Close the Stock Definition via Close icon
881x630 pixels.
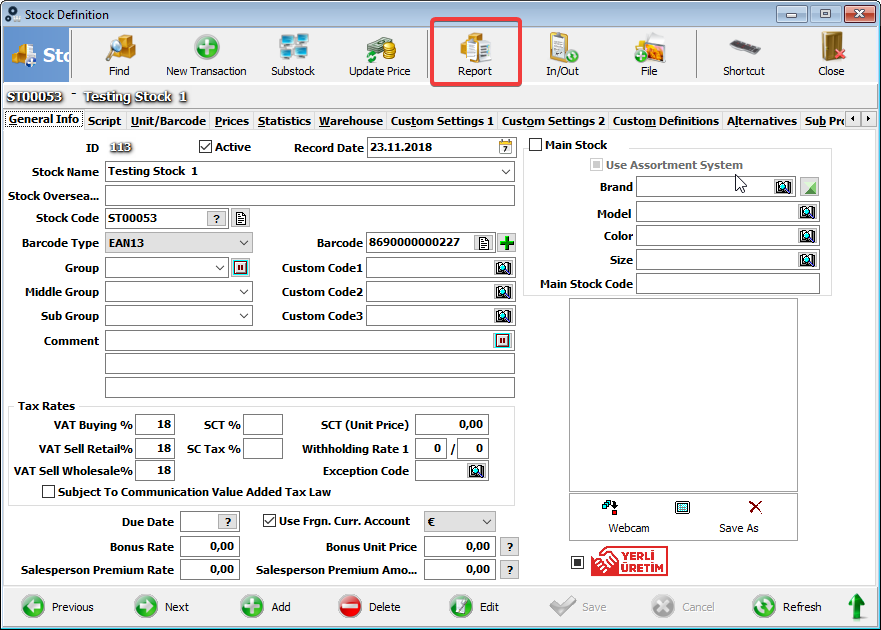tap(831, 55)
